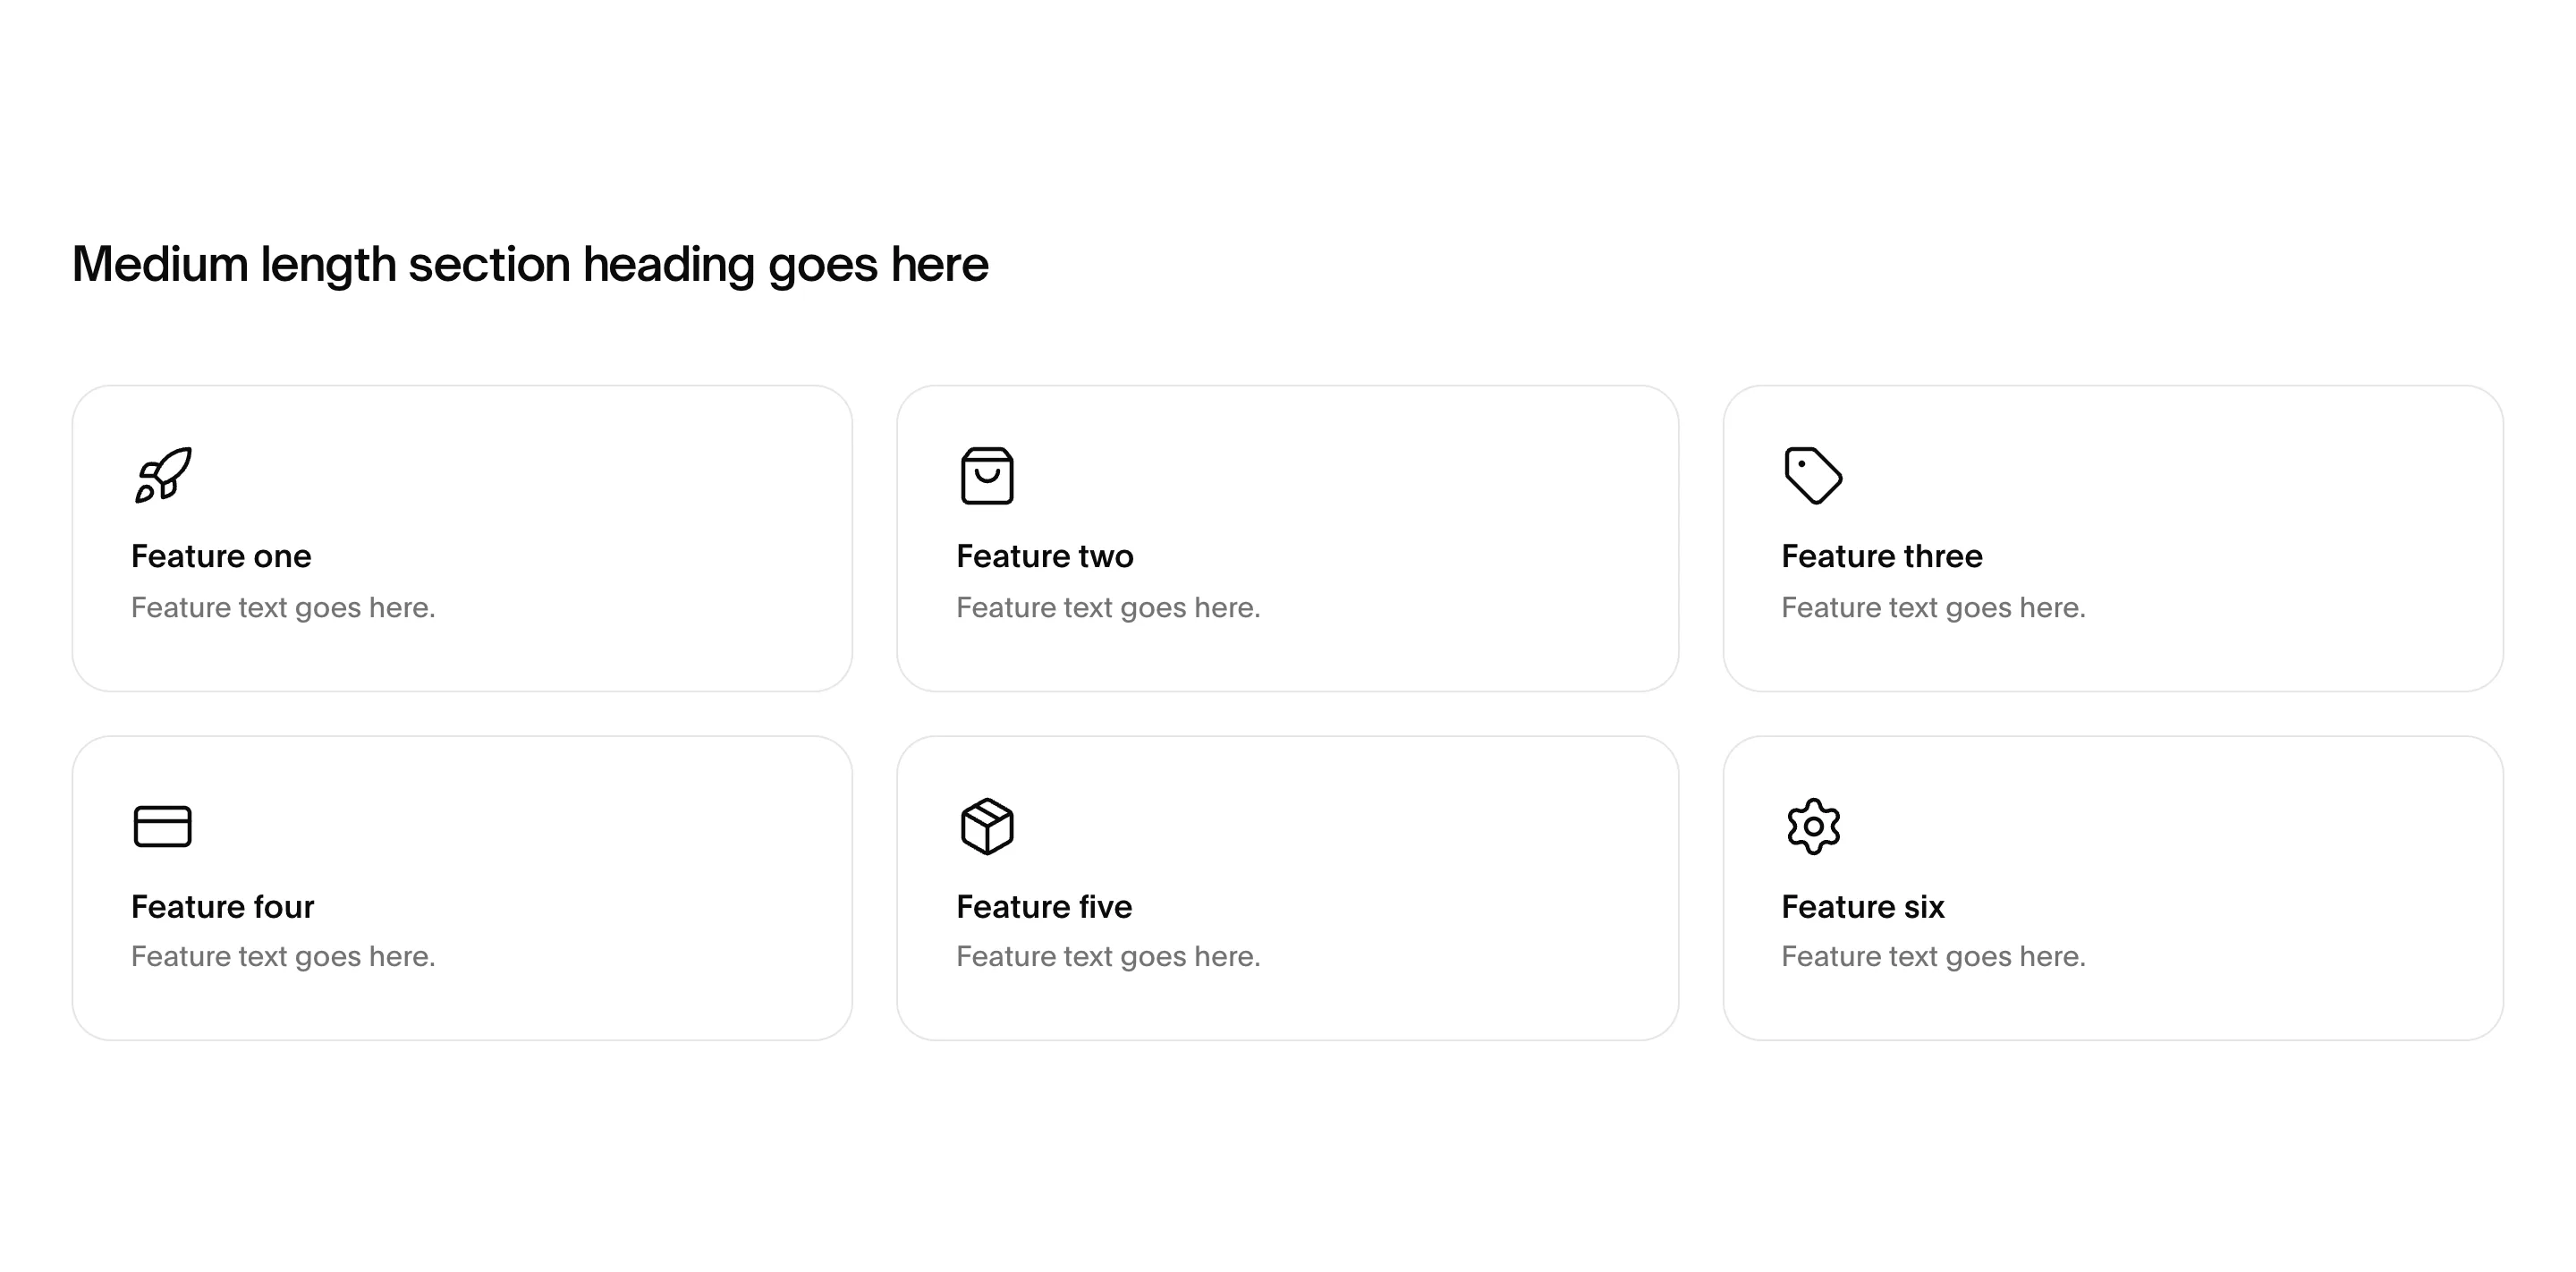Click description text under Feature two
The image size is (2576, 1272).
click(x=1108, y=608)
